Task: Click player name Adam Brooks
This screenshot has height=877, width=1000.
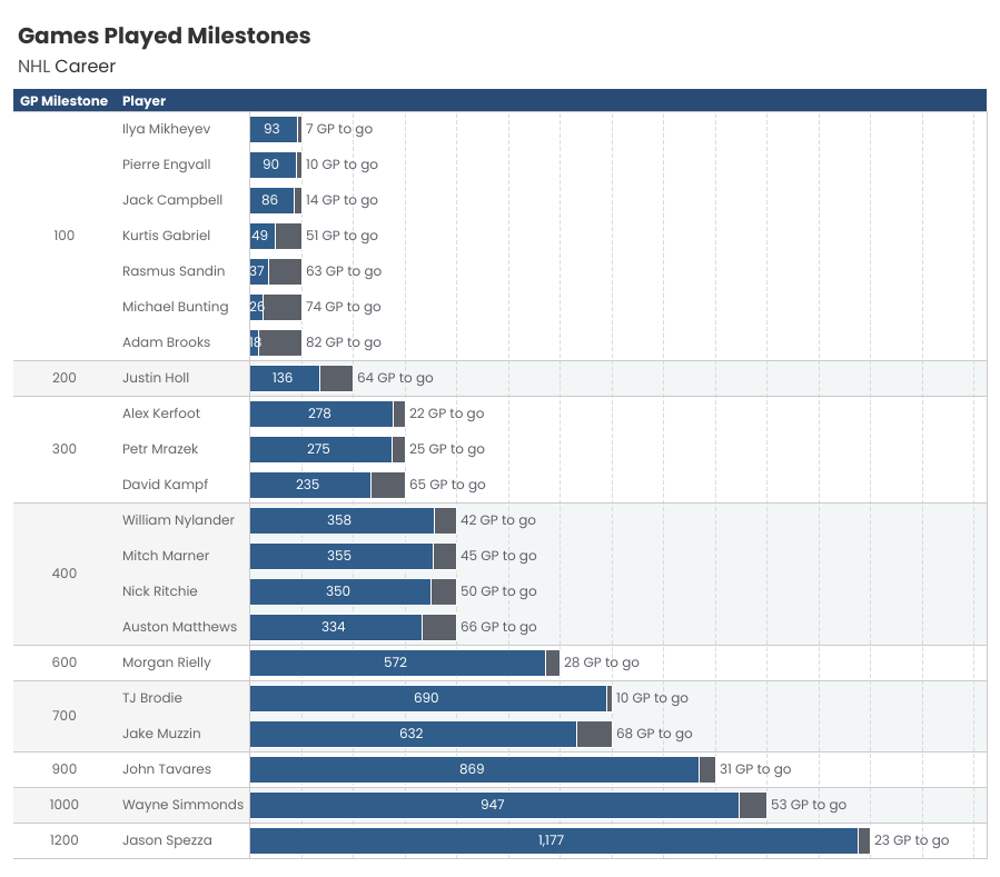Action: pyautogui.click(x=166, y=343)
